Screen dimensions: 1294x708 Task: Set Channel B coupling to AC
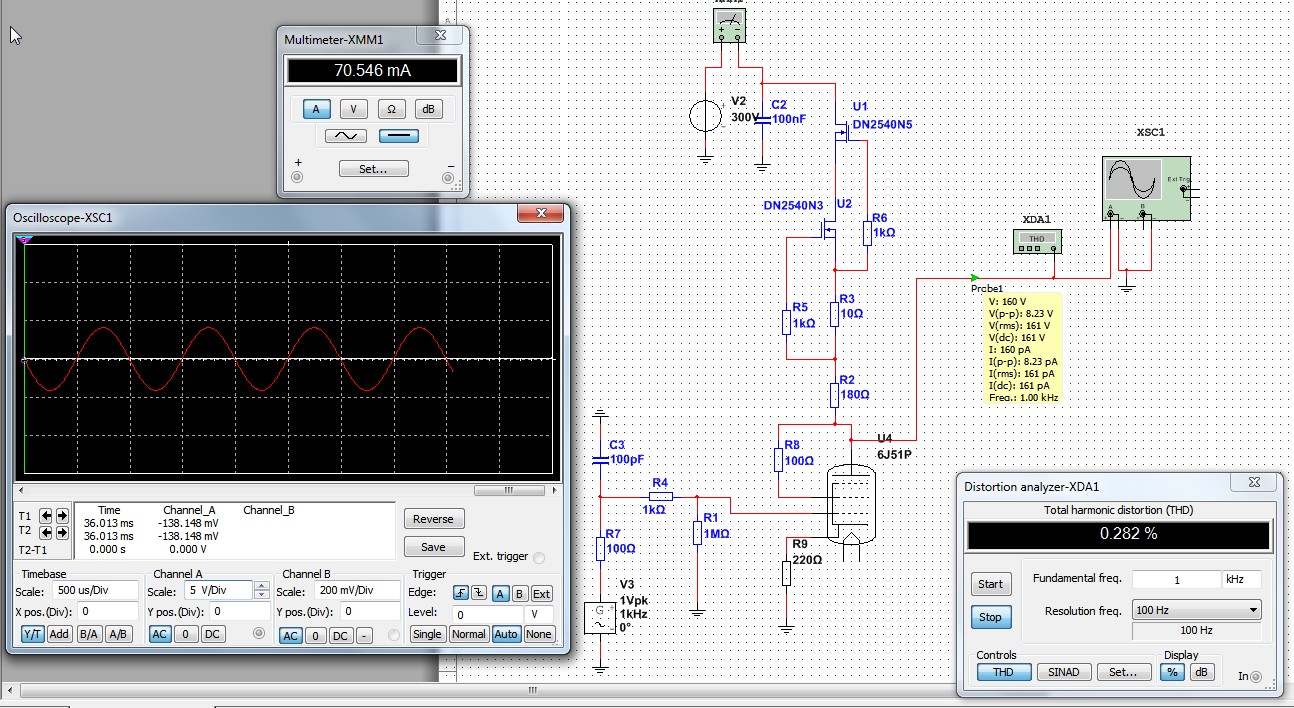pyautogui.click(x=290, y=635)
